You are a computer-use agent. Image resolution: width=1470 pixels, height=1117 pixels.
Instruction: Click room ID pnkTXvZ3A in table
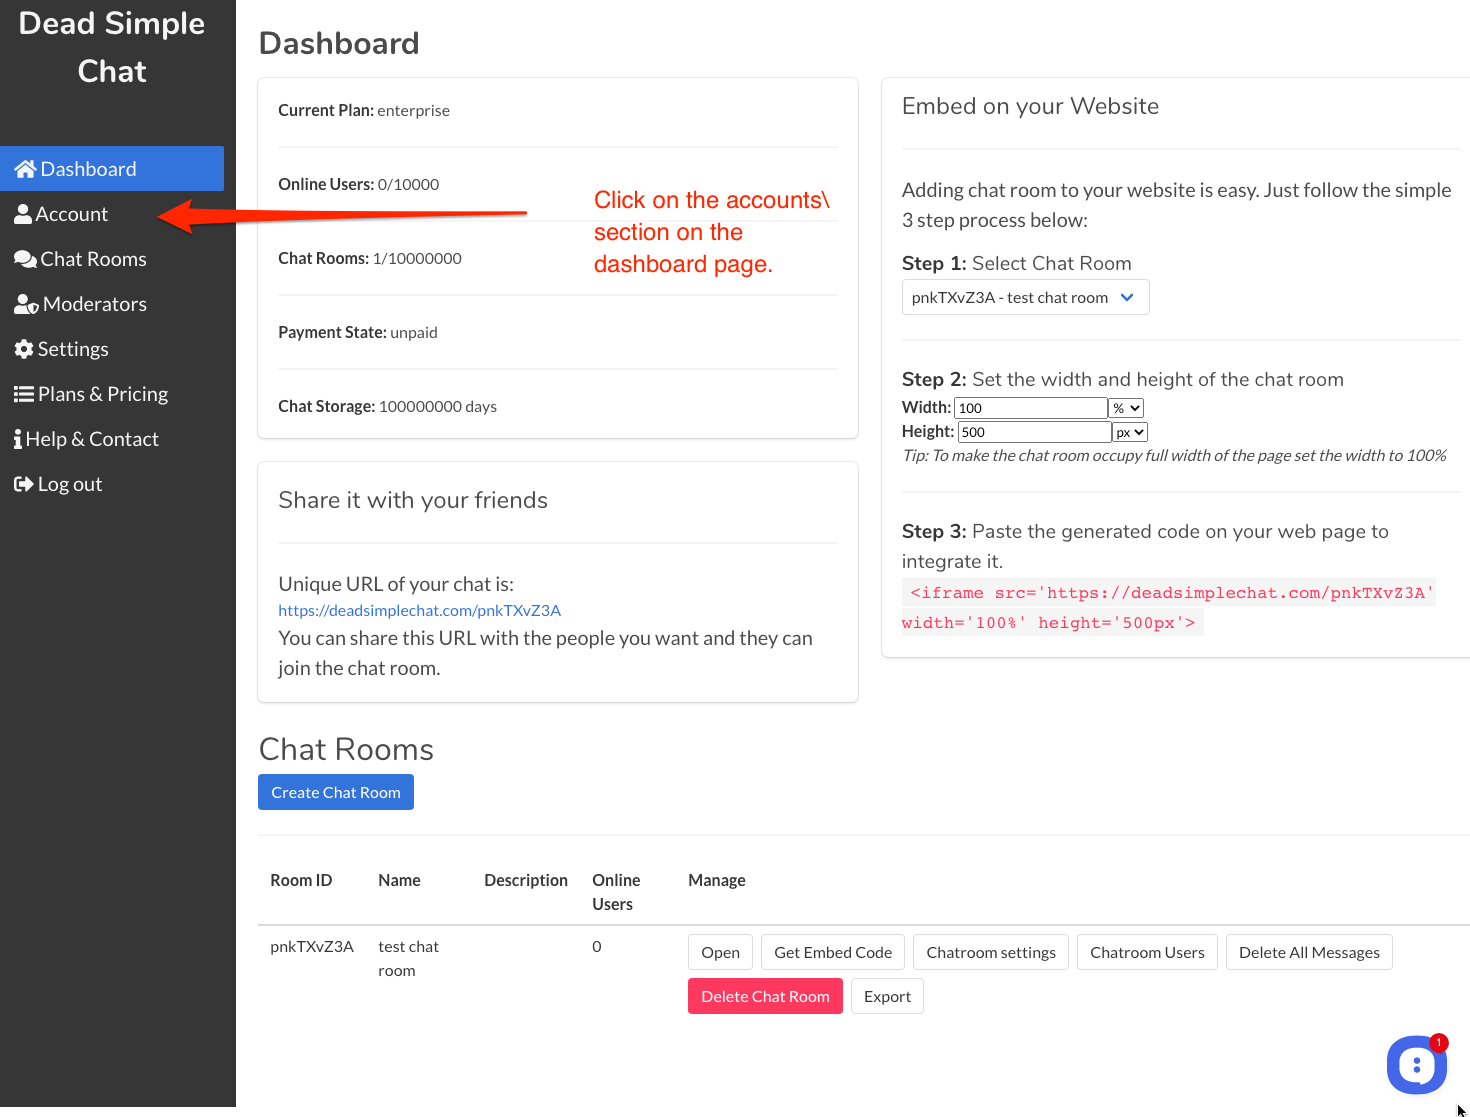312,946
